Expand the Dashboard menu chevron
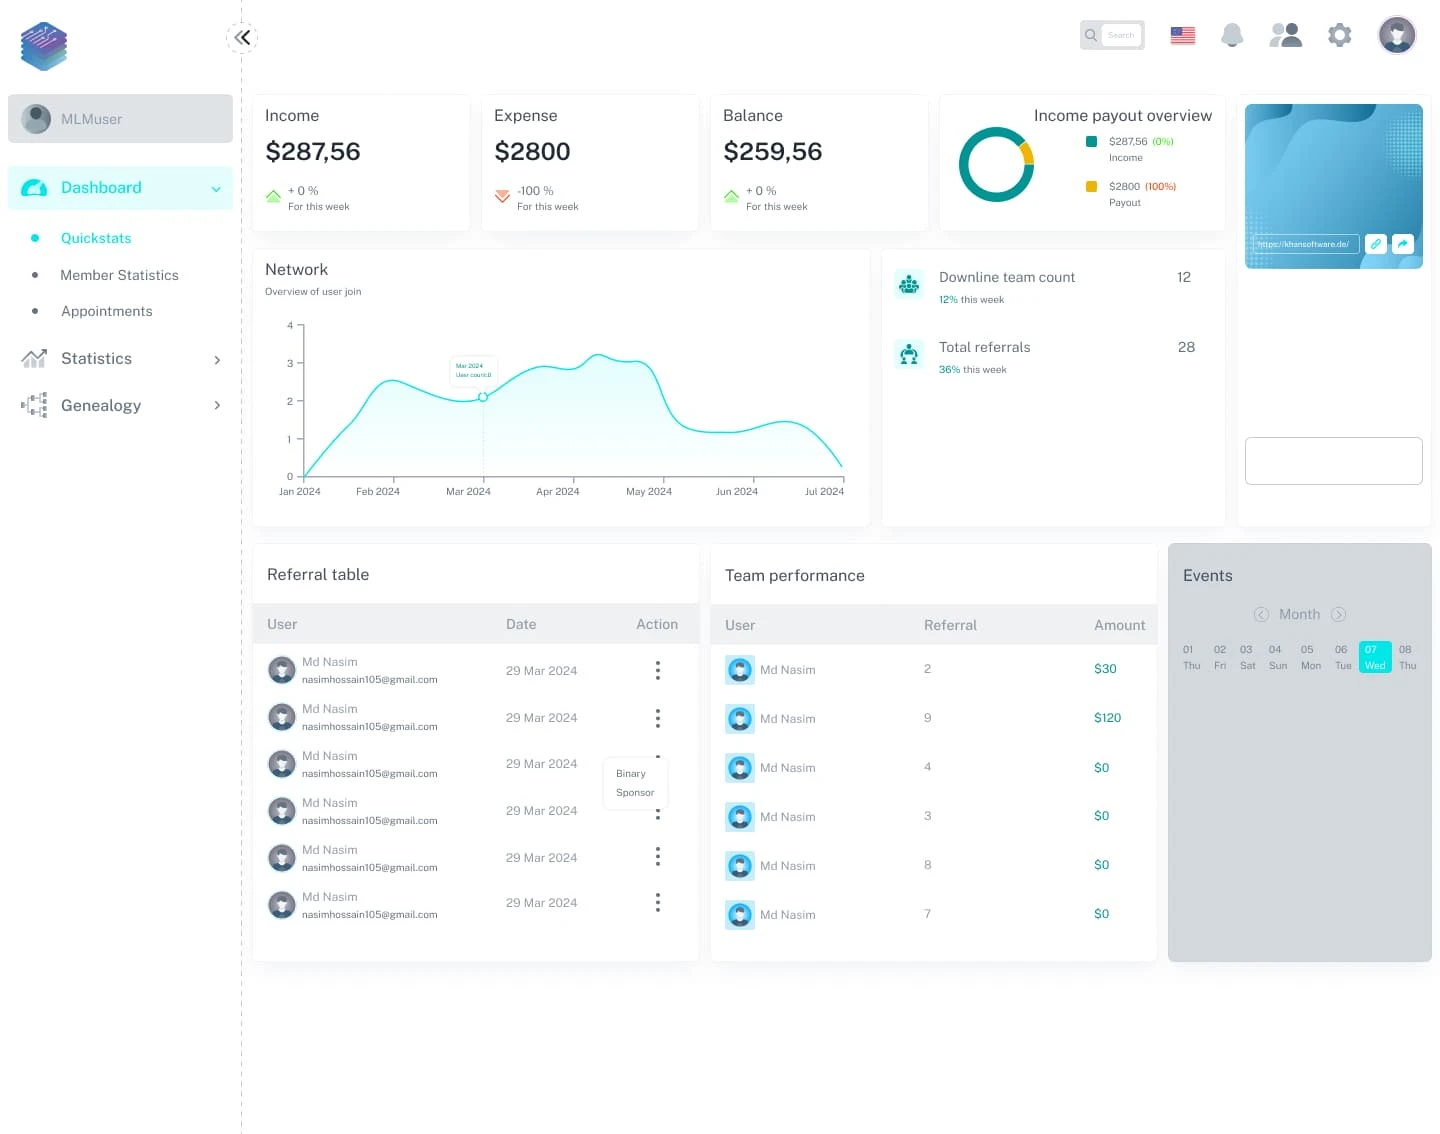 click(216, 189)
